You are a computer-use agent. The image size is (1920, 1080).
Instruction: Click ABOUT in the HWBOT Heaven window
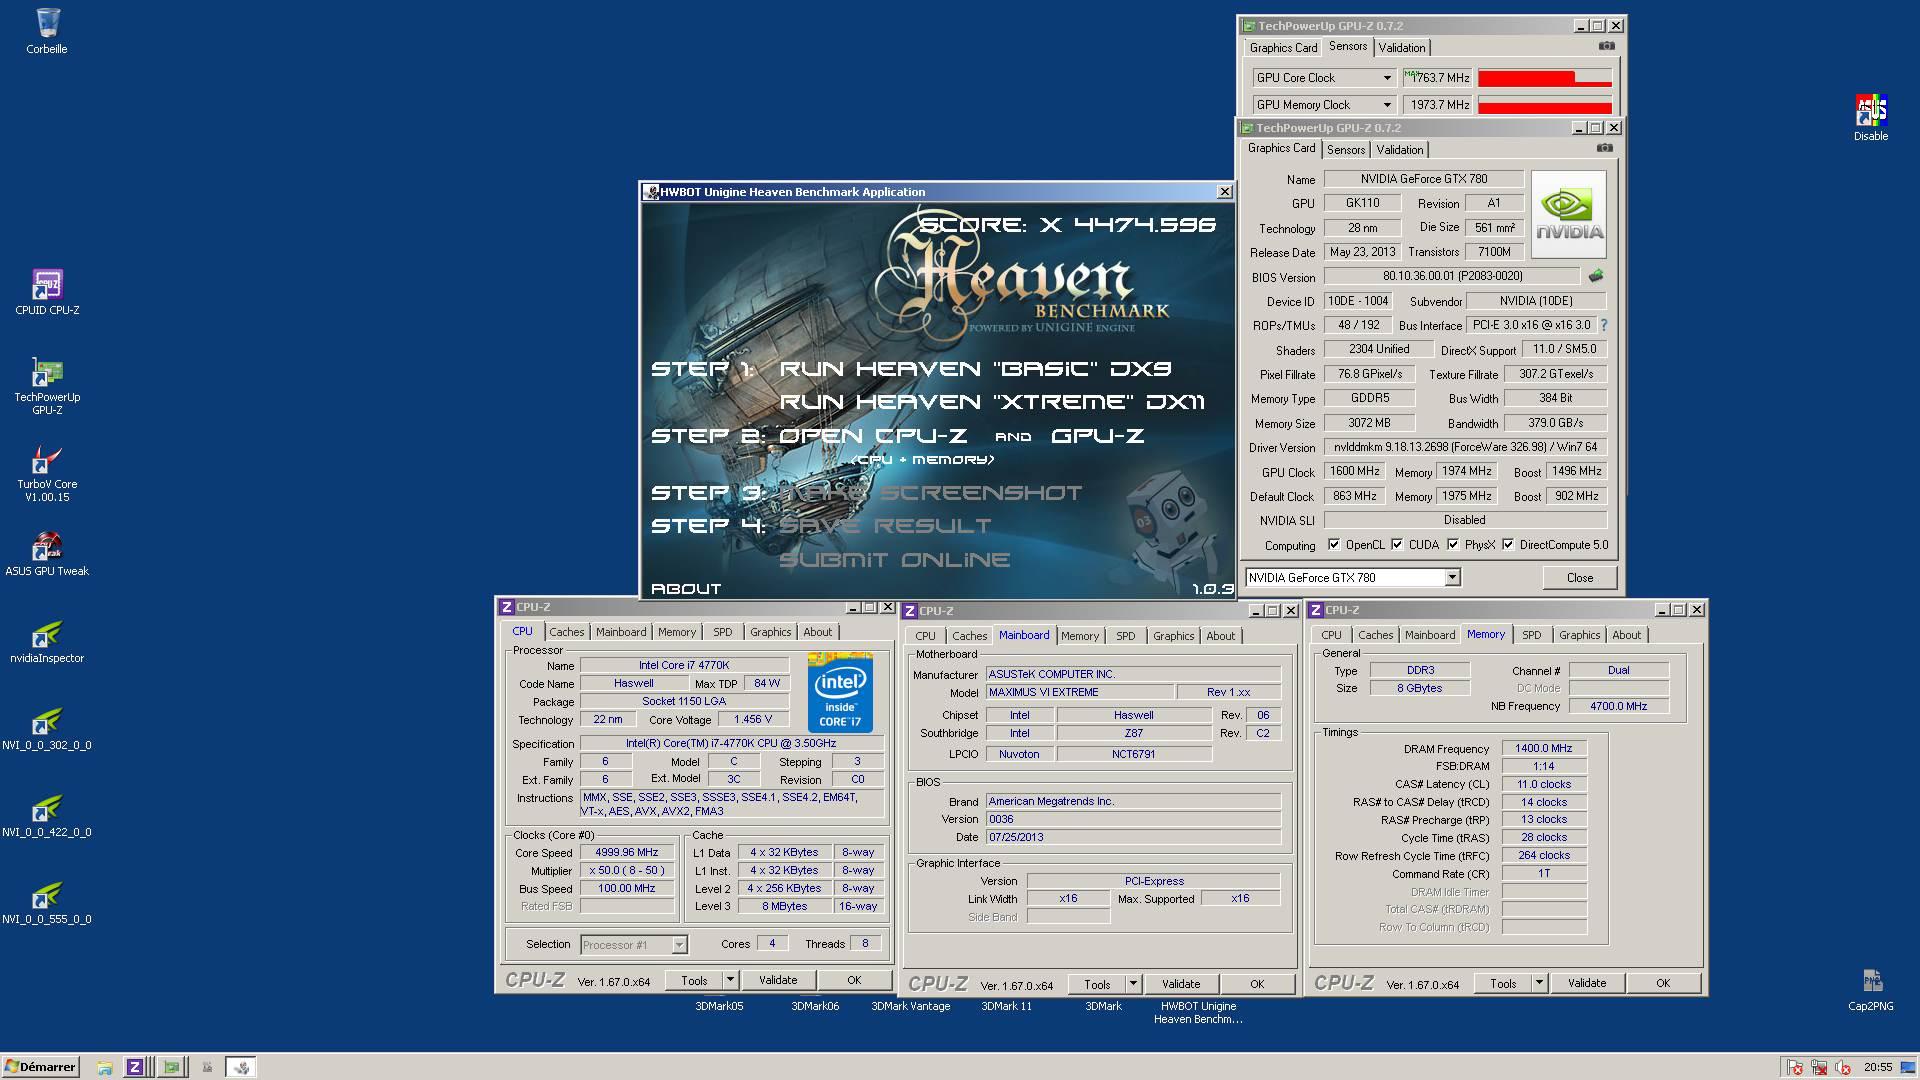[686, 588]
